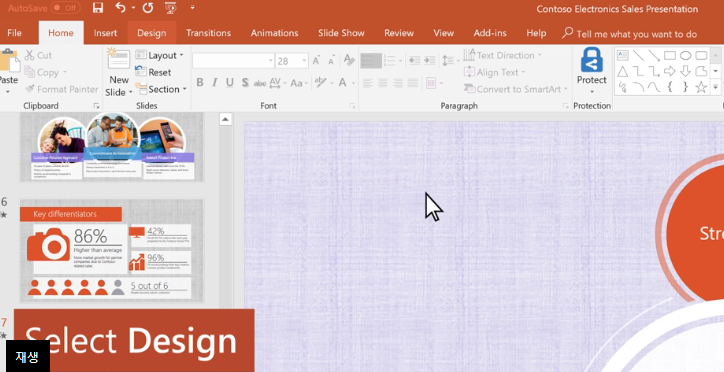Toggle text Shadow

coord(245,83)
